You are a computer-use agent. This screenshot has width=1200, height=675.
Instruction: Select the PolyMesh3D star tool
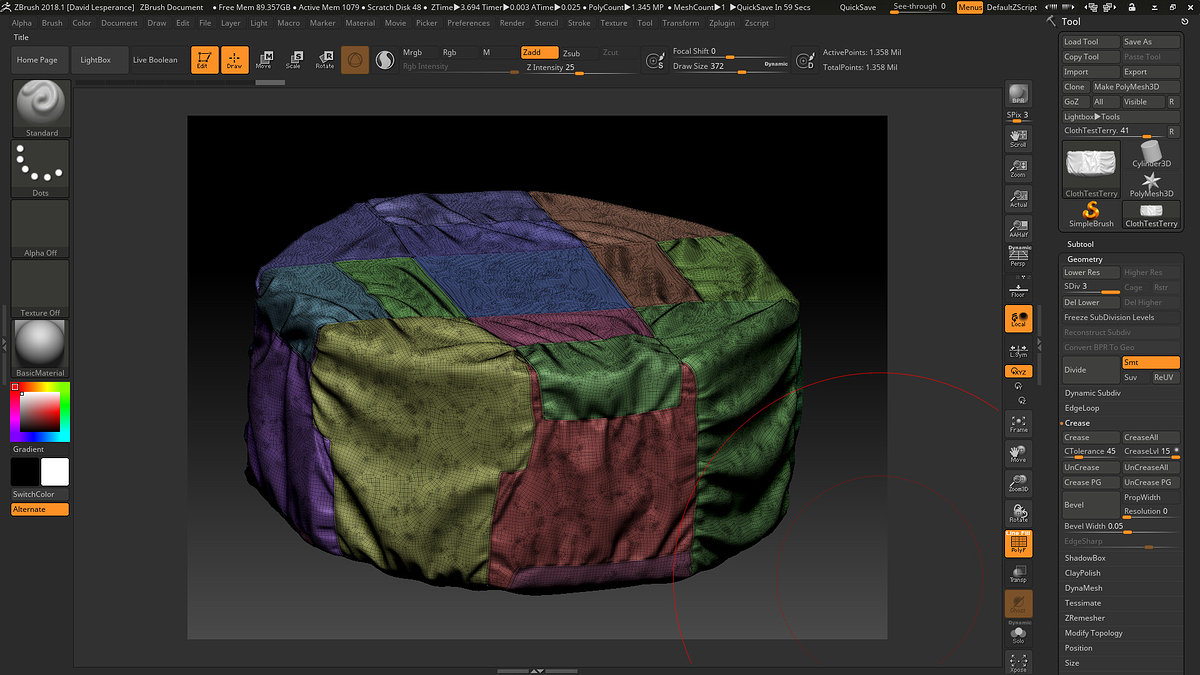[1151, 184]
